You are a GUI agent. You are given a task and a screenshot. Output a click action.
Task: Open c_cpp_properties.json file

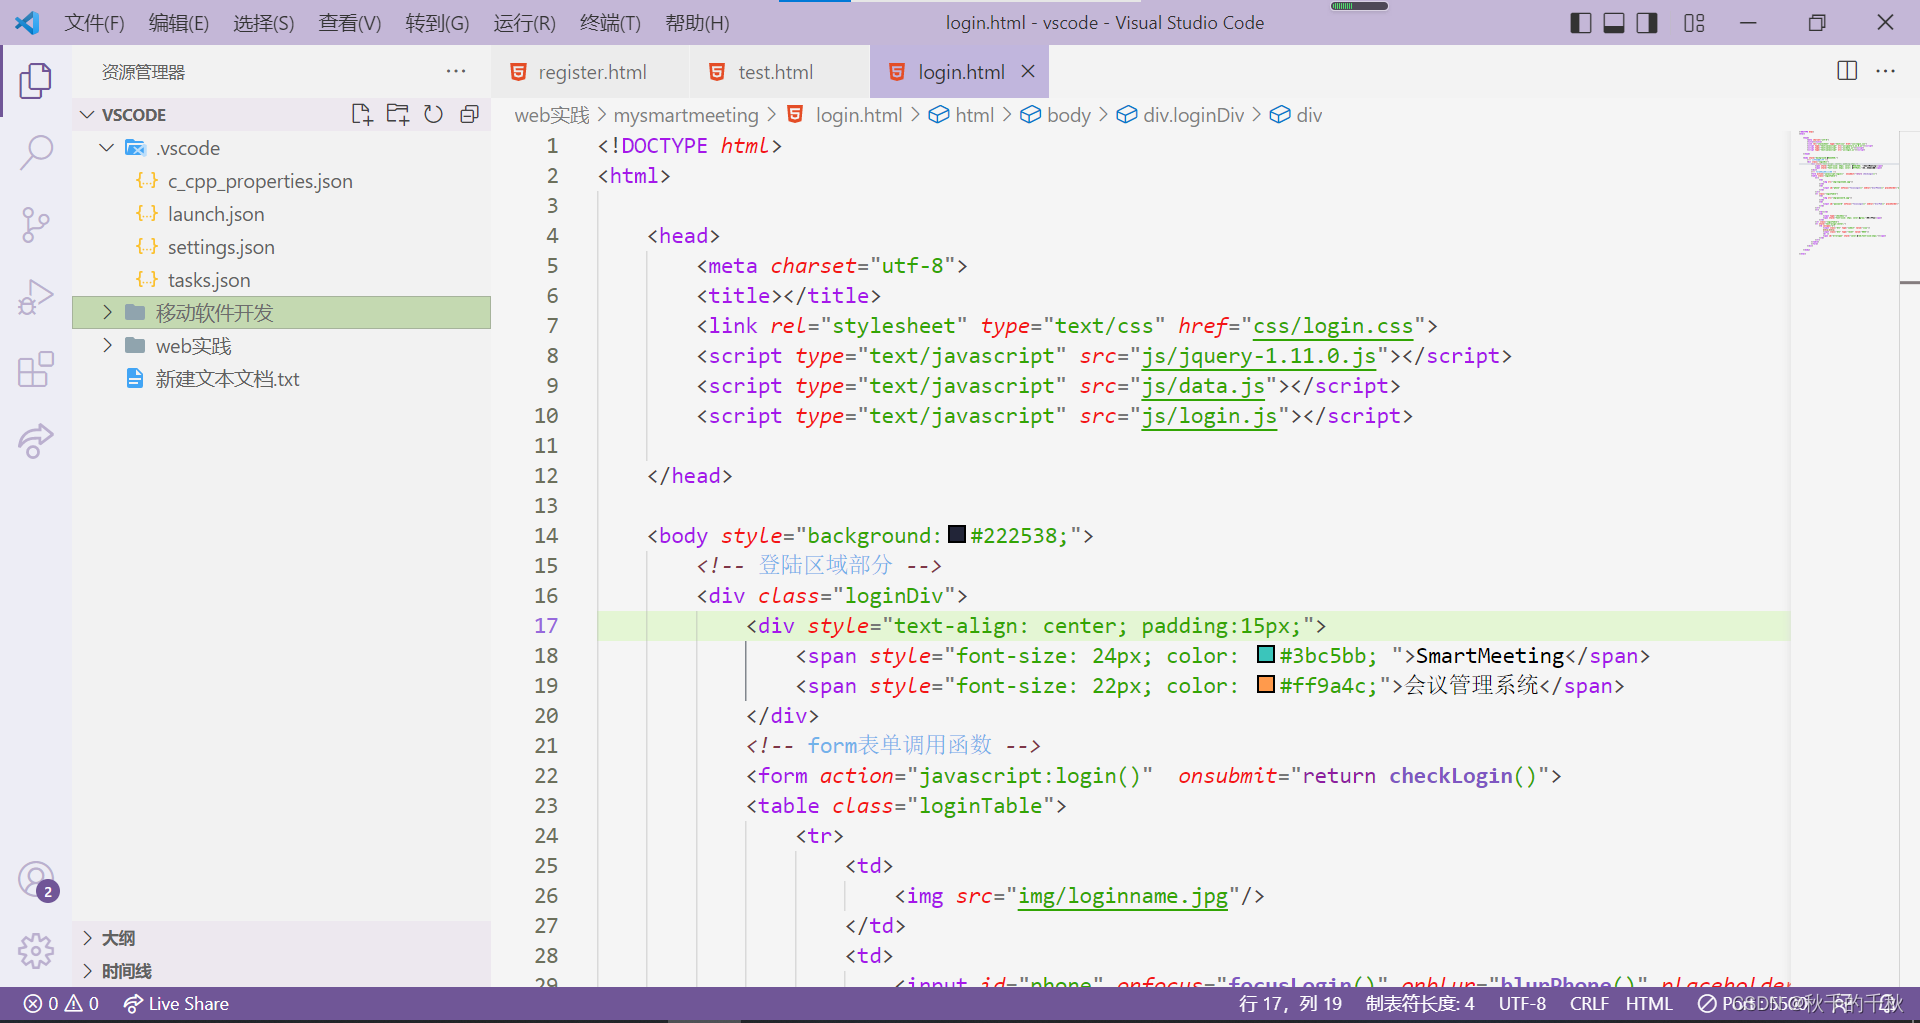point(281,181)
